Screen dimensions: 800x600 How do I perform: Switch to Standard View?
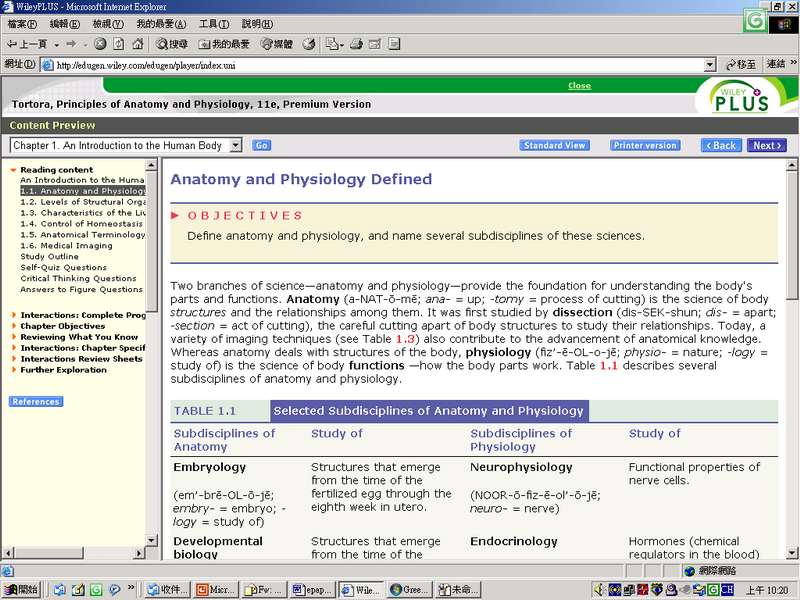(x=555, y=145)
